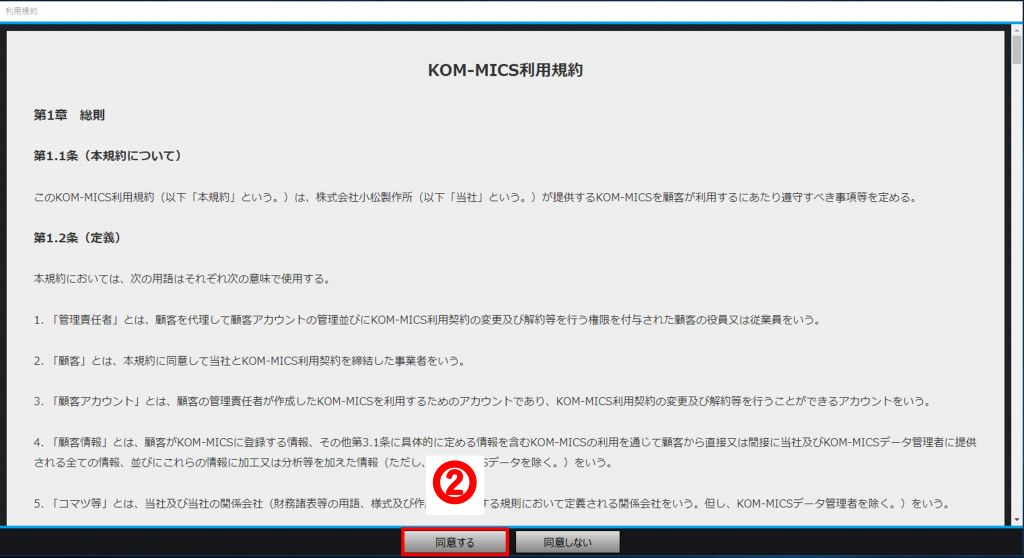Click definition 1 「管理責任者」 text

tap(427, 320)
